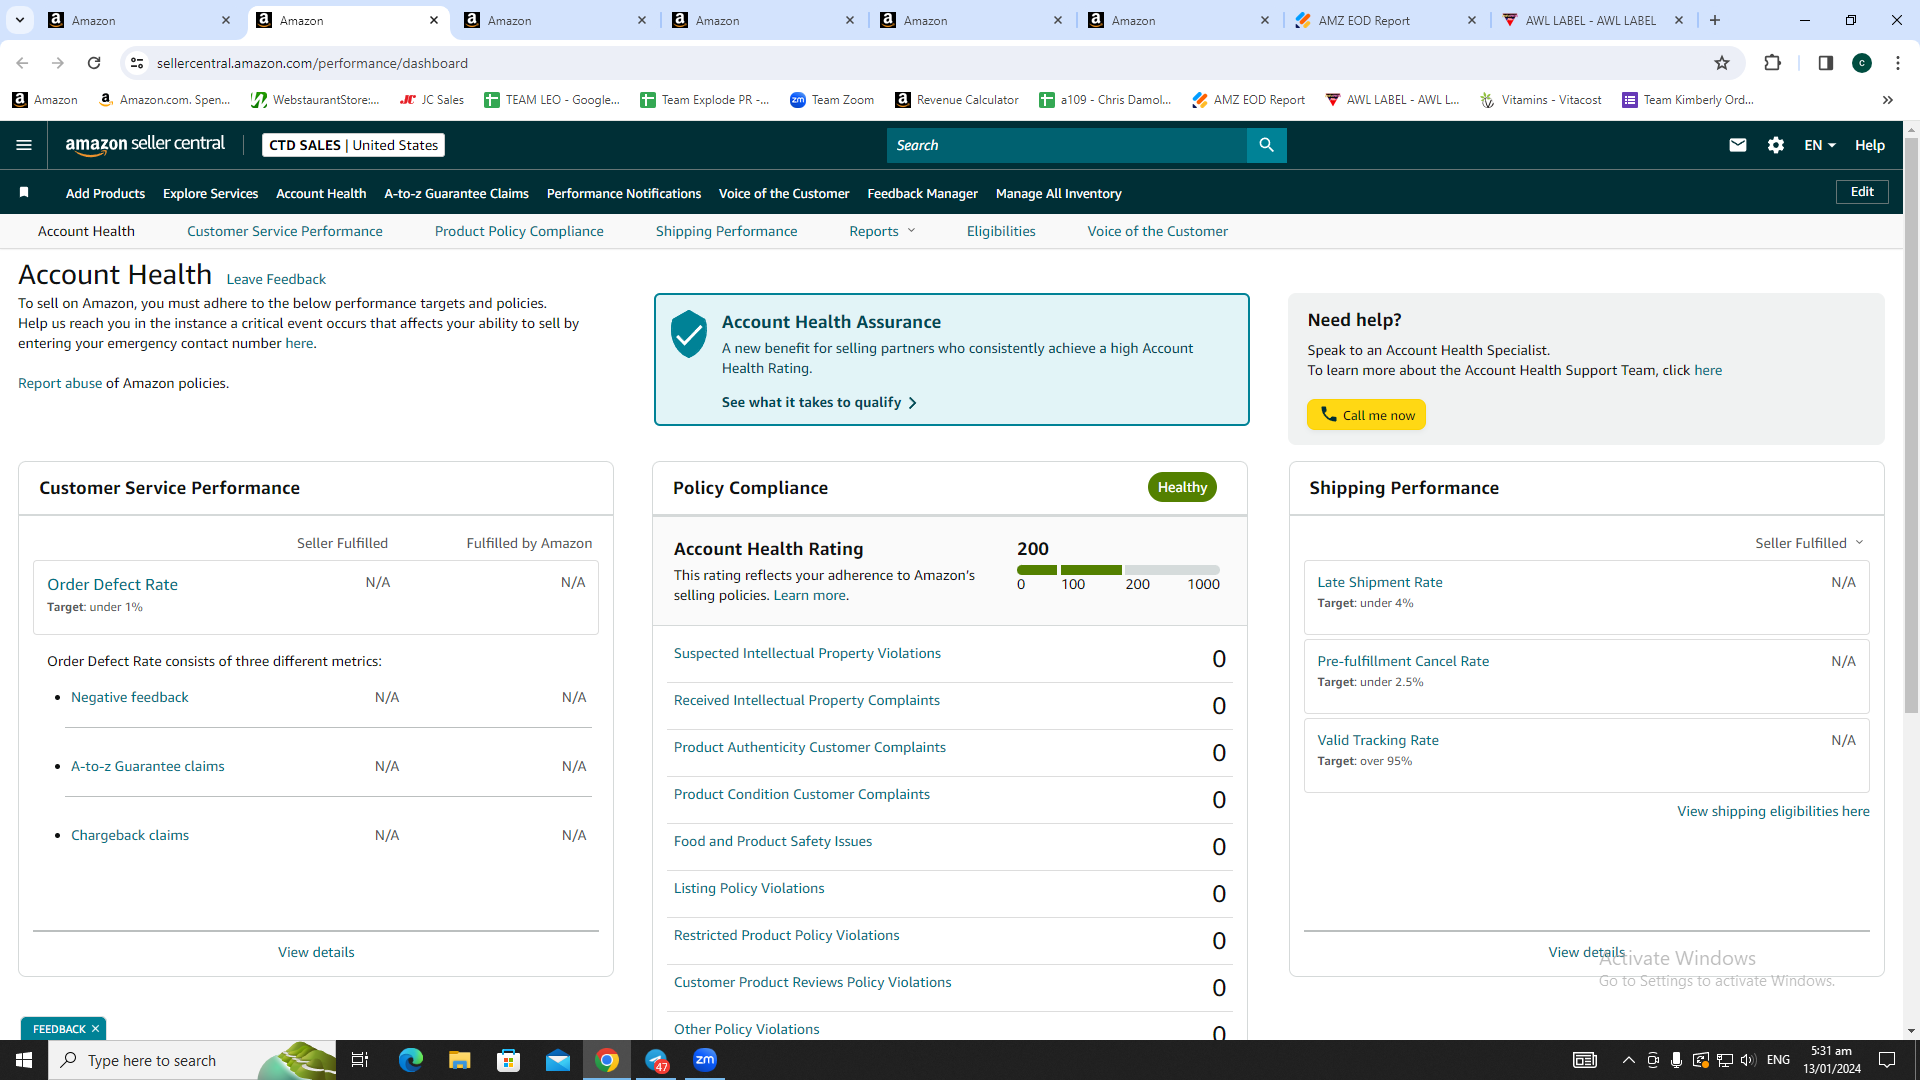Open Mail app from taskbar
This screenshot has width=1920, height=1080.
click(558, 1060)
